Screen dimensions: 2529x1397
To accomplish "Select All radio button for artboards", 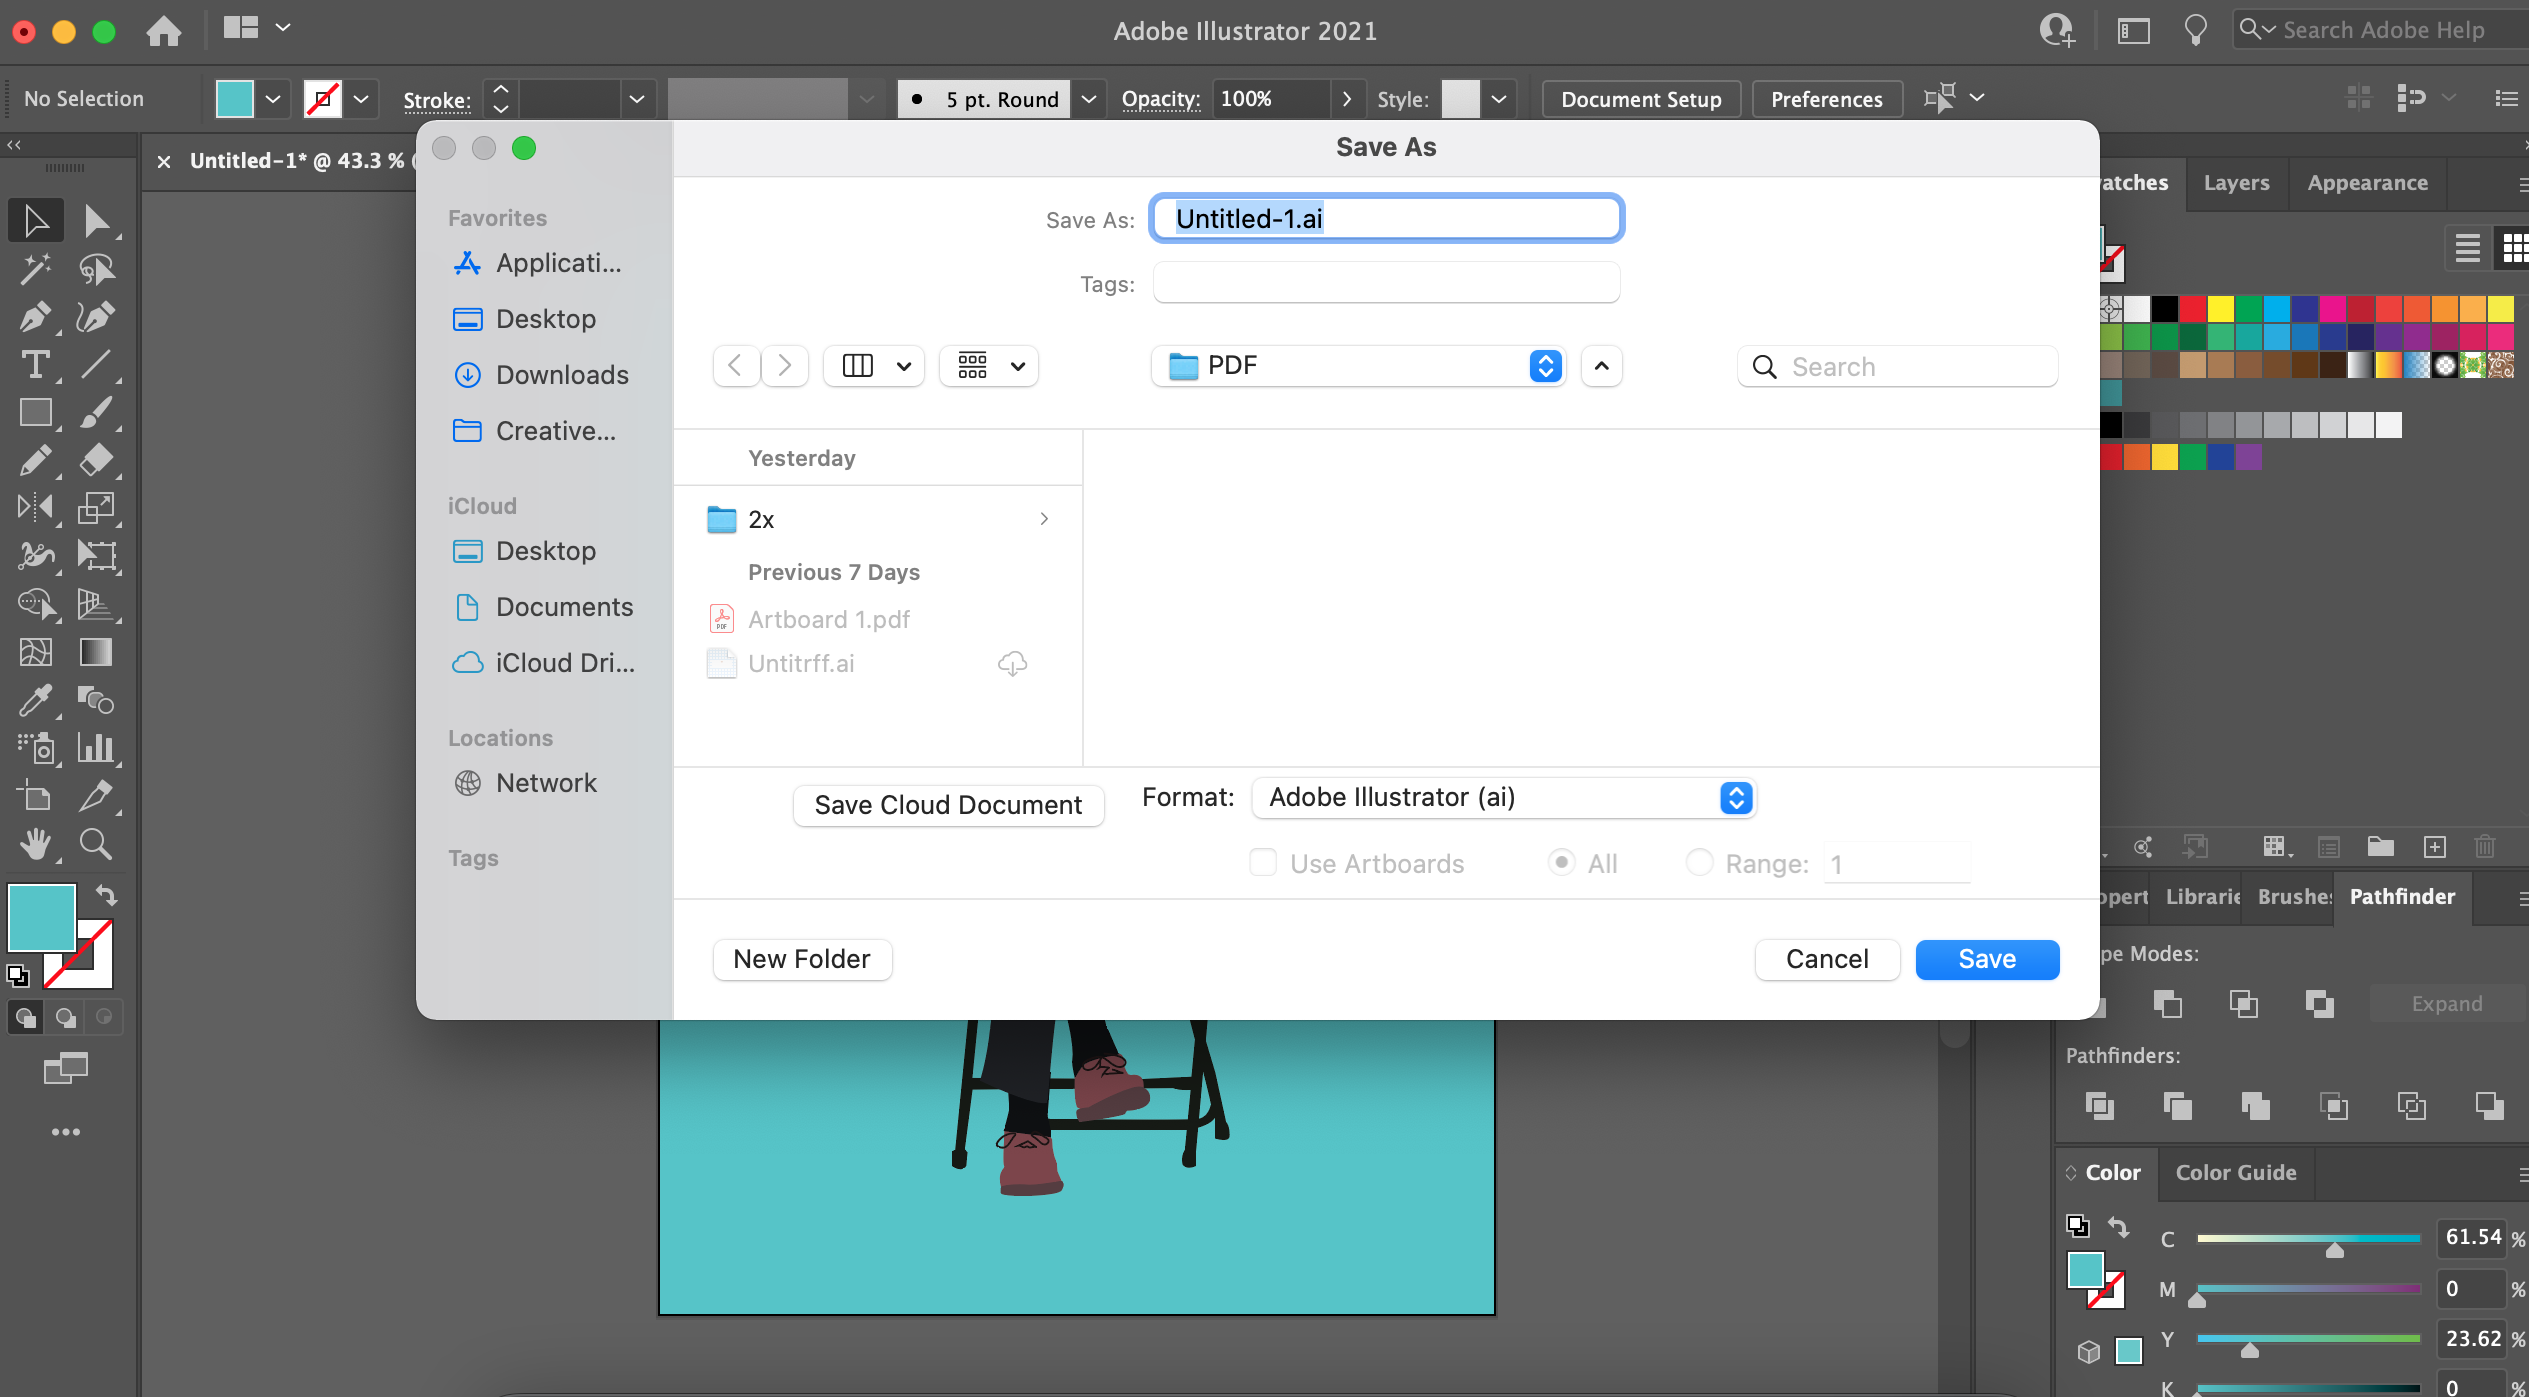I will (1560, 864).
